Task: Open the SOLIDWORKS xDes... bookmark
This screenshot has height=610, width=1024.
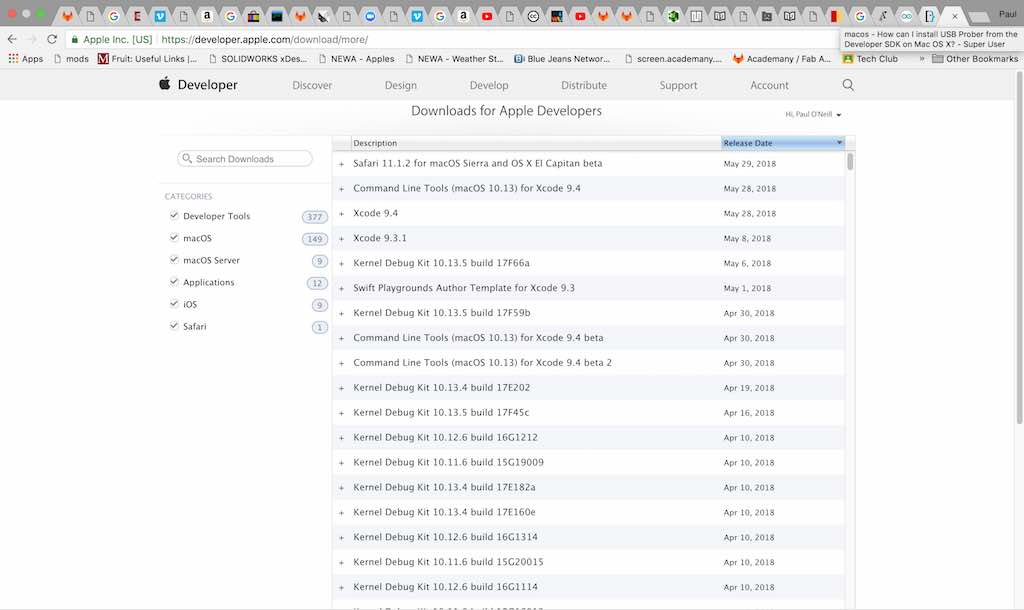Action: [x=258, y=58]
